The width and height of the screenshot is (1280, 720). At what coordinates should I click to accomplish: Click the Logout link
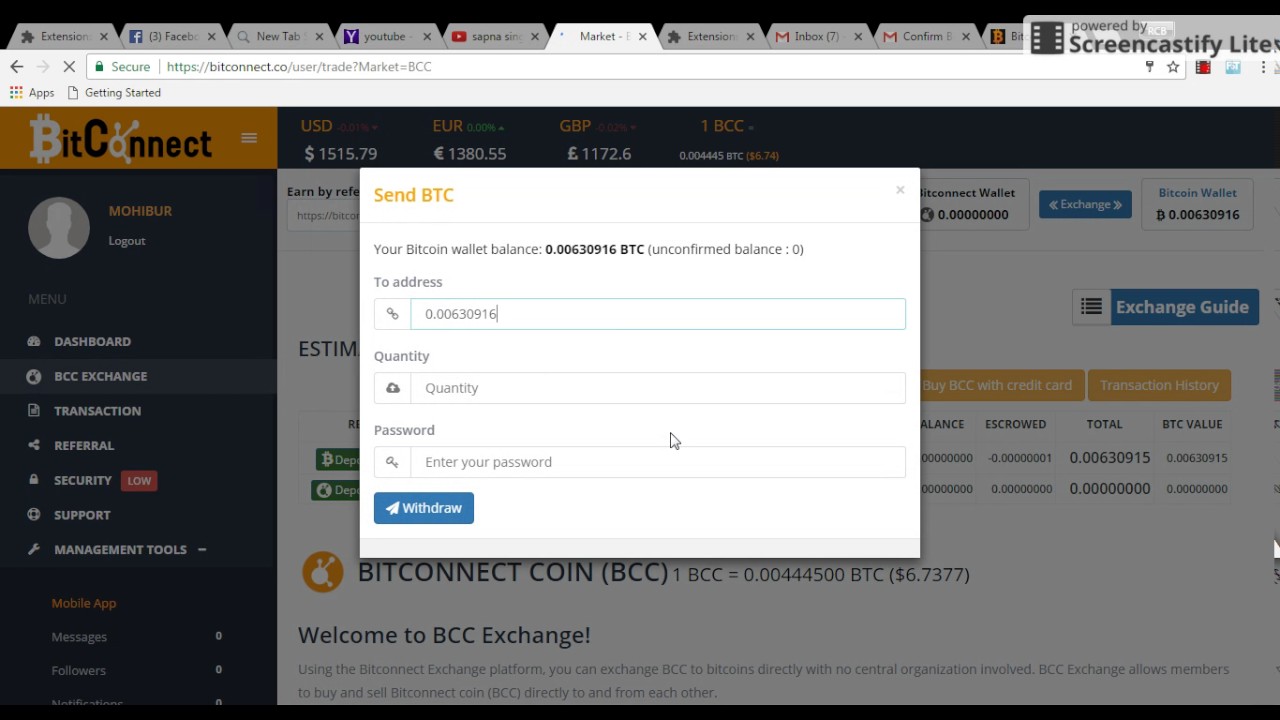(x=127, y=241)
